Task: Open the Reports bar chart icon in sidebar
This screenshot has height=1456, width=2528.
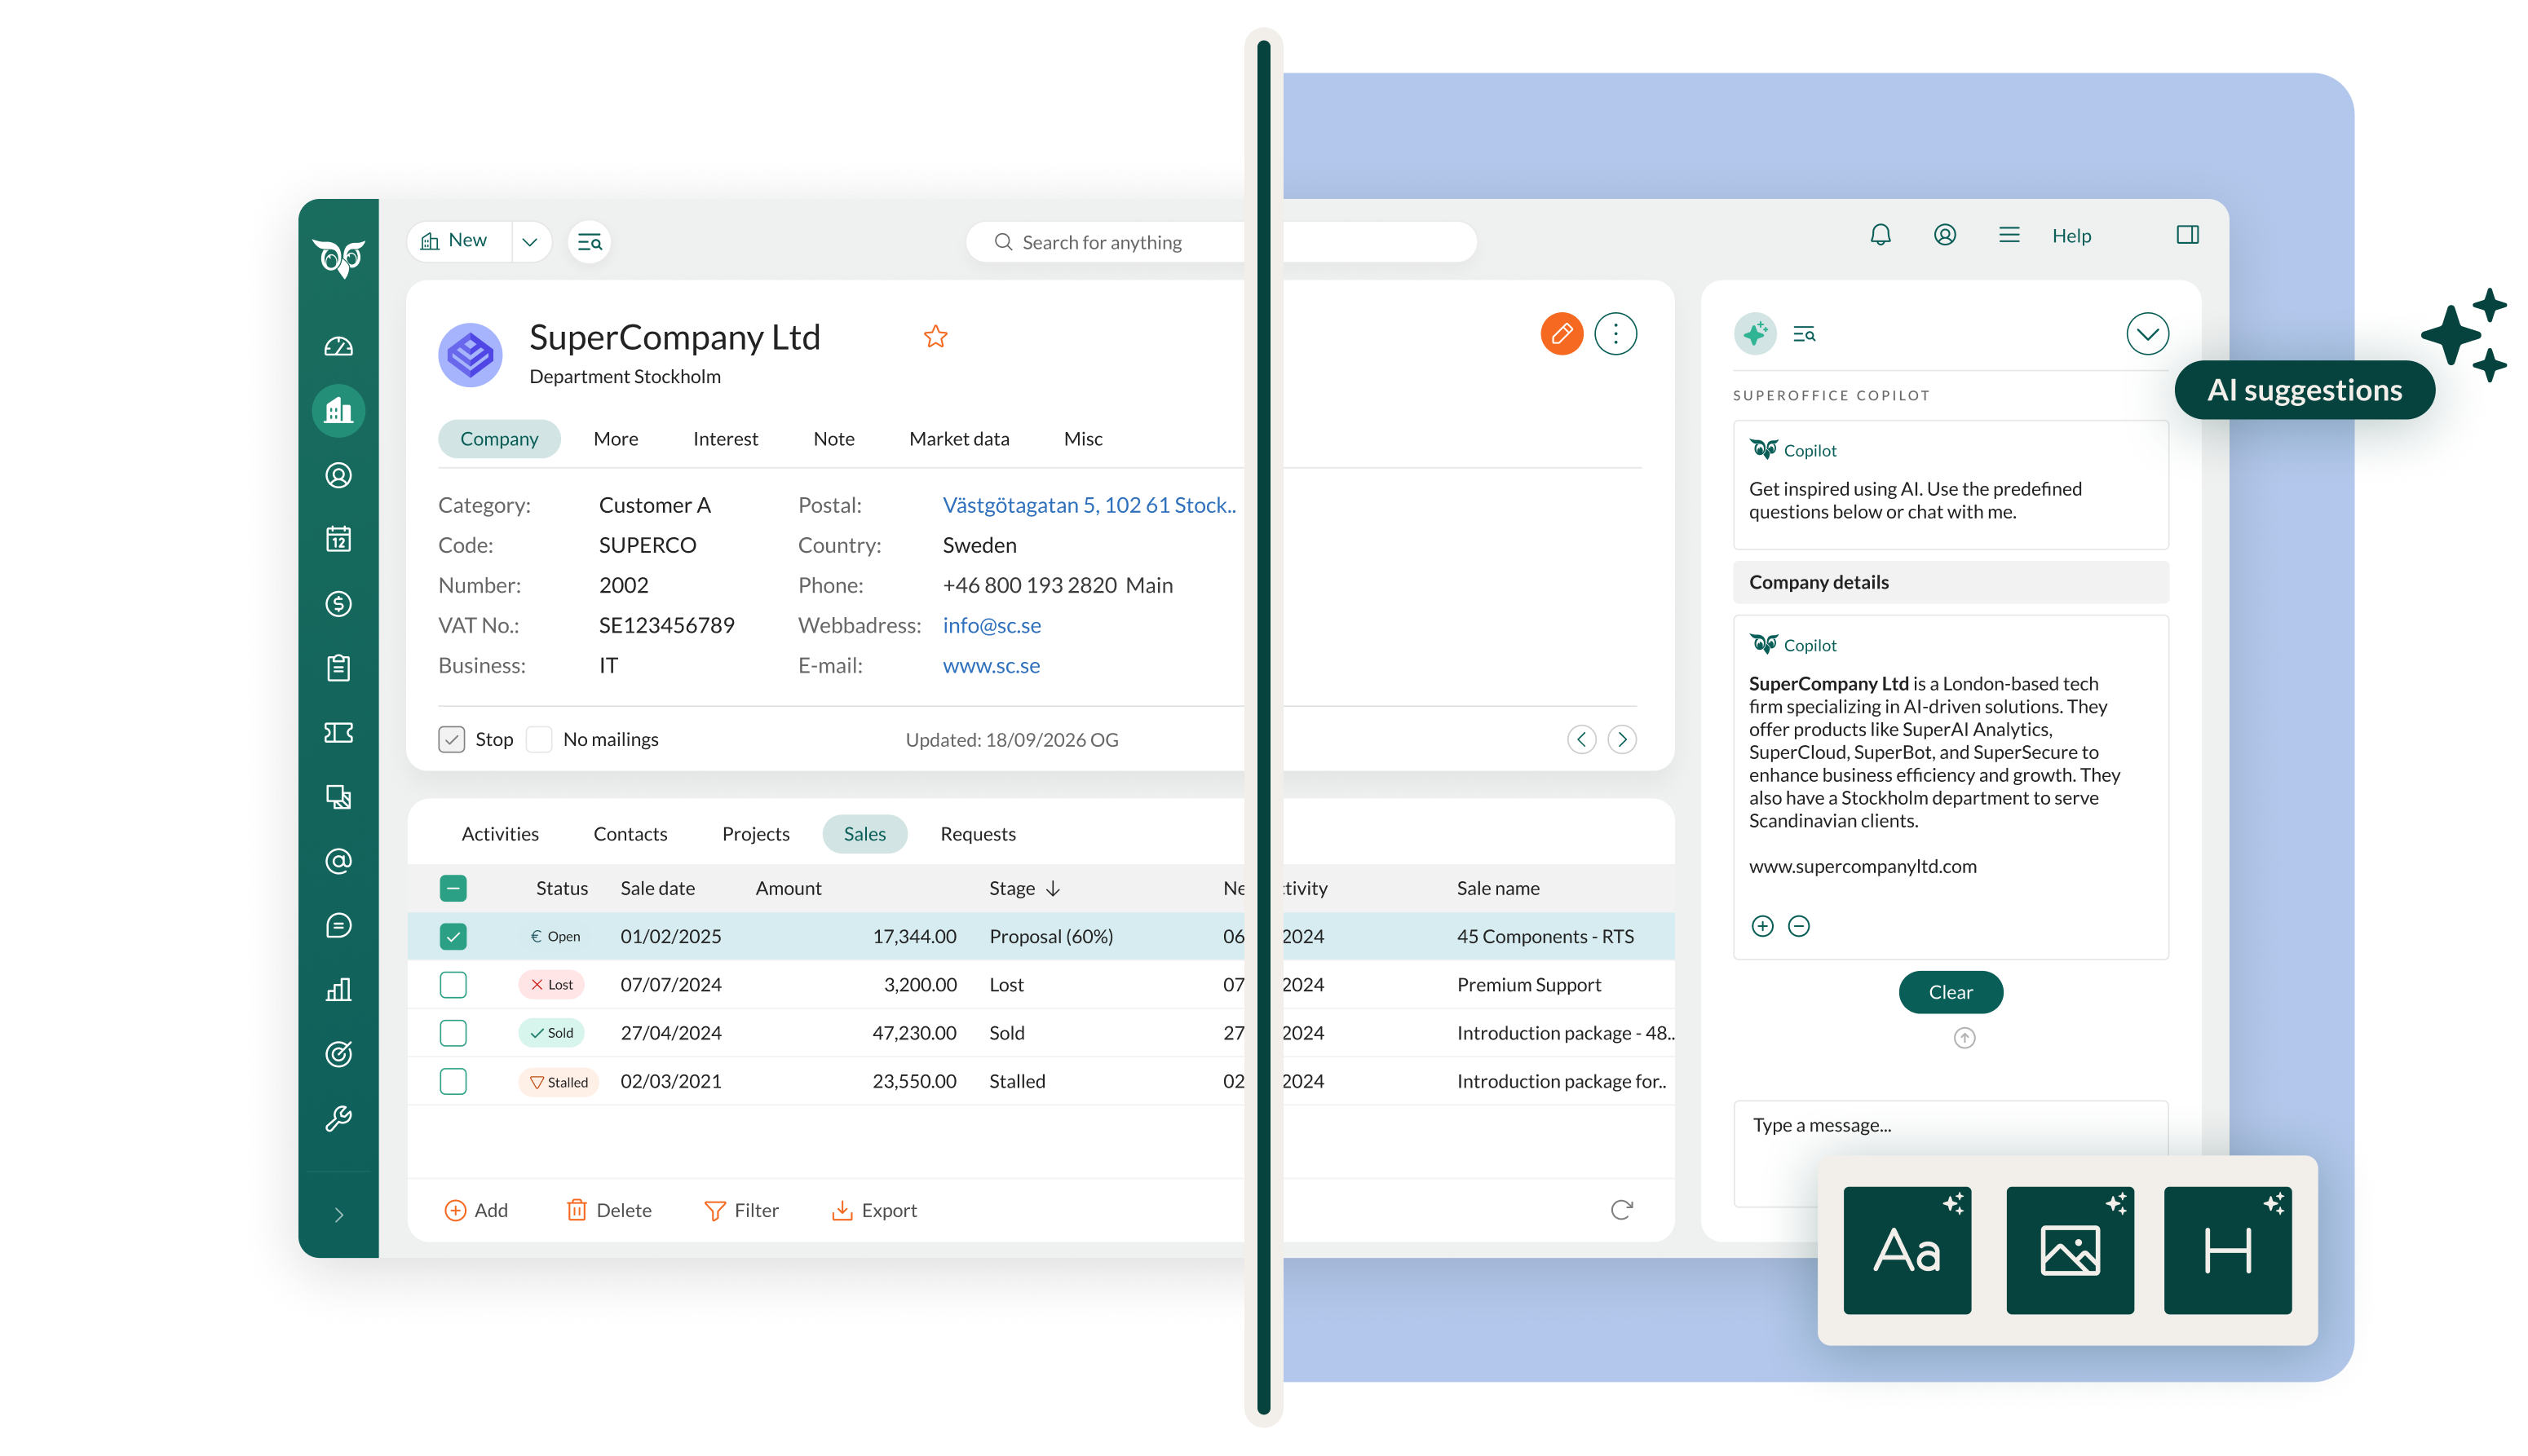Action: pos(338,990)
